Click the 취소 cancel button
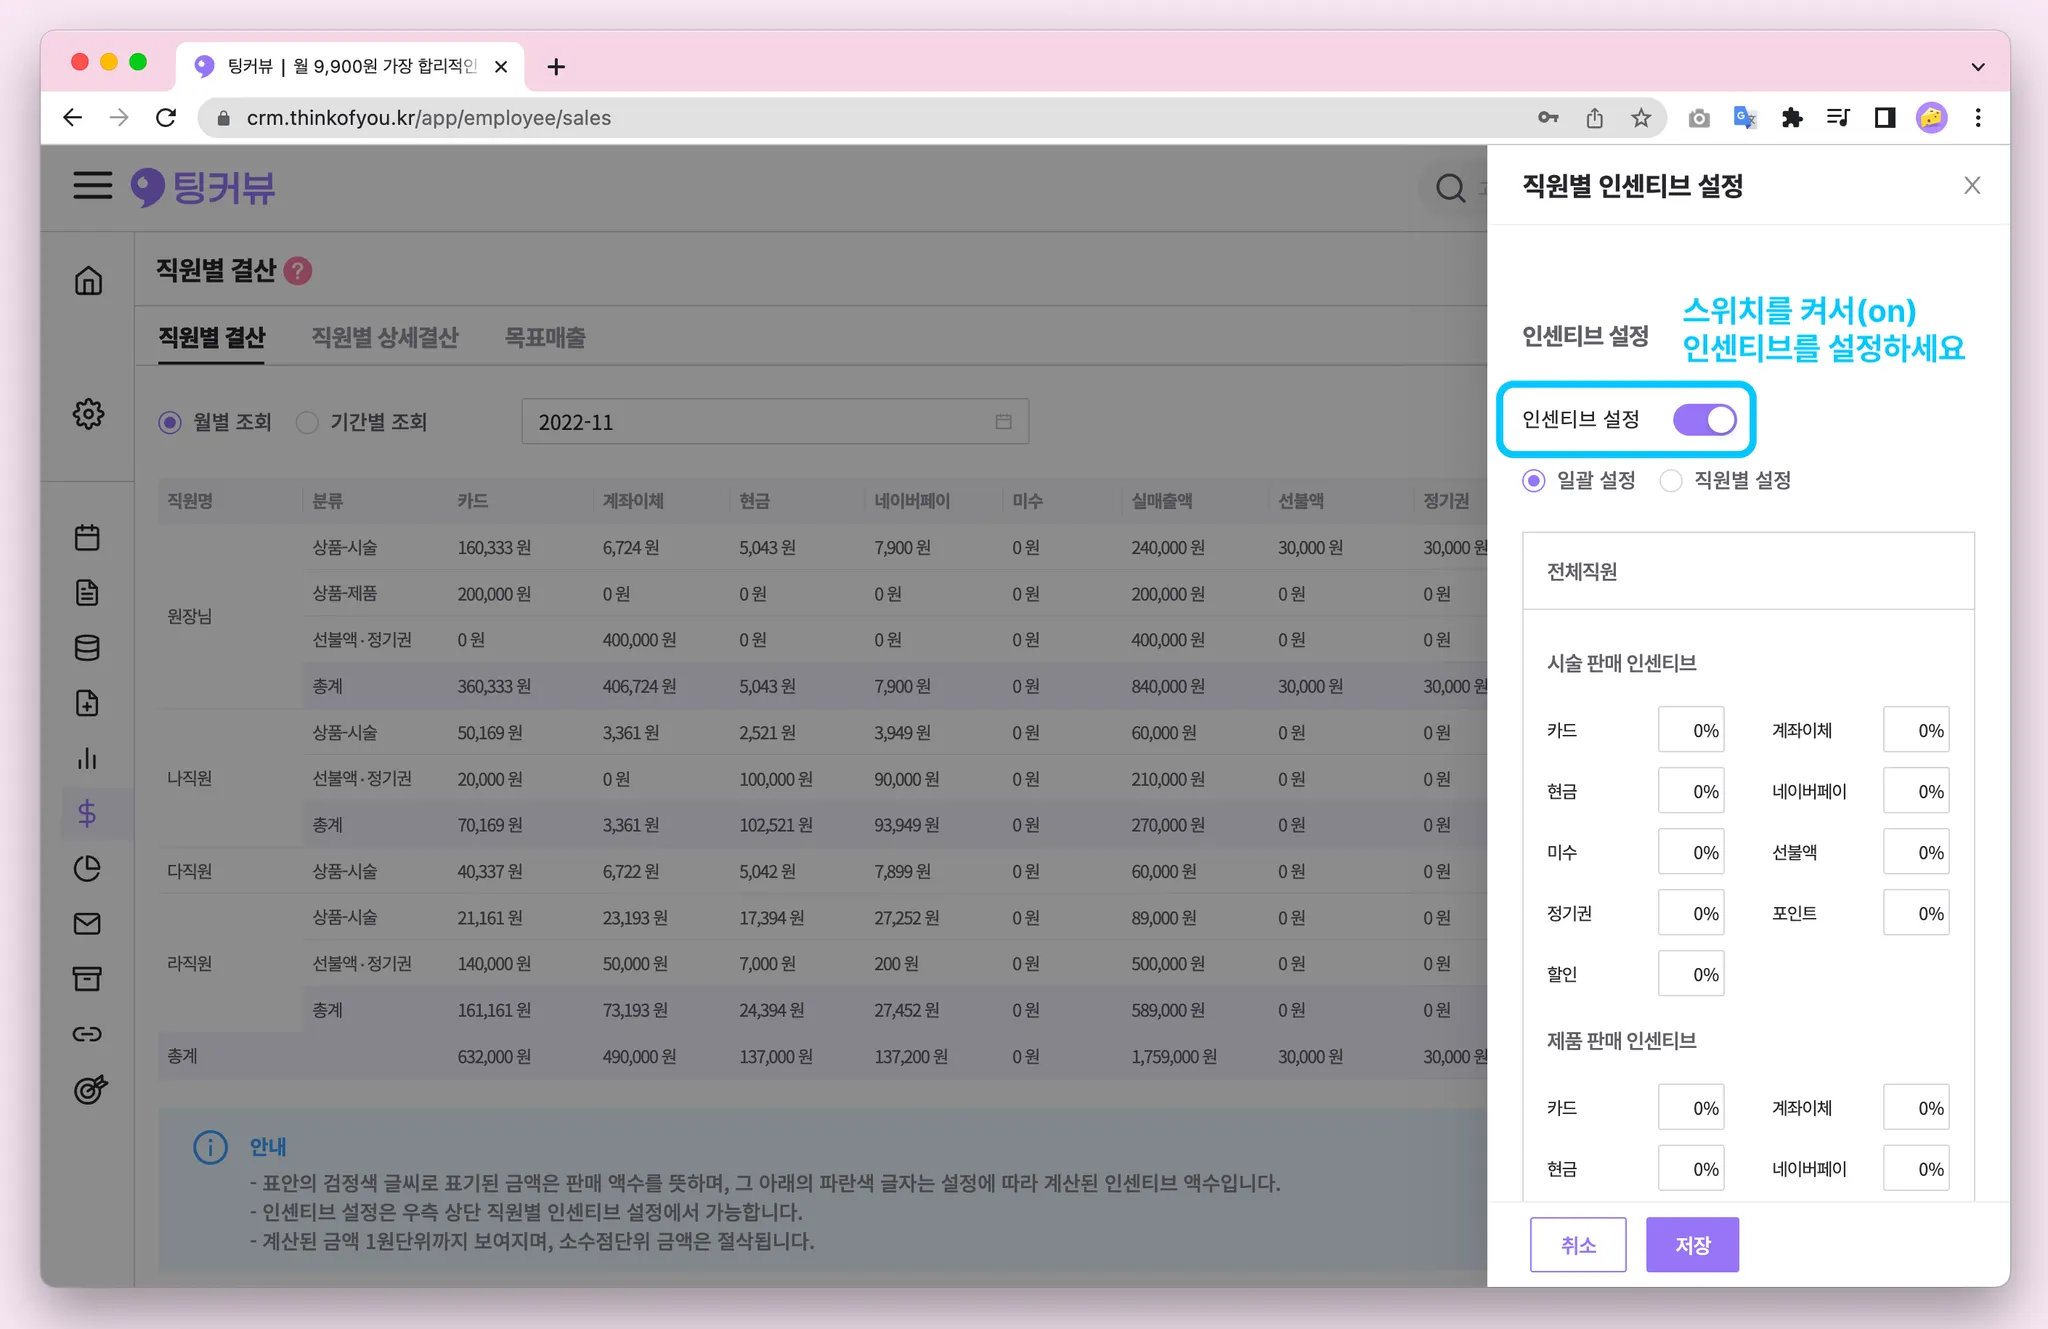2048x1329 pixels. coord(1578,1245)
